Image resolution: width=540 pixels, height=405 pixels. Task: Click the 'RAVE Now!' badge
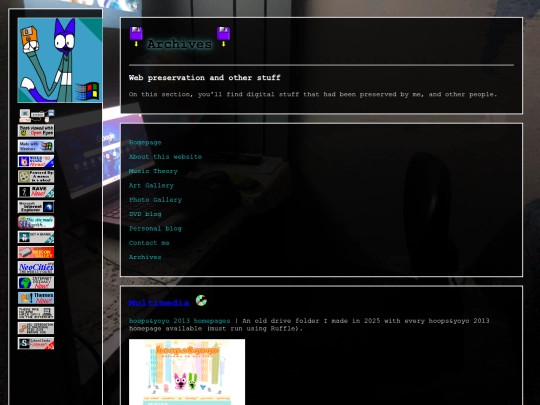(x=36, y=191)
